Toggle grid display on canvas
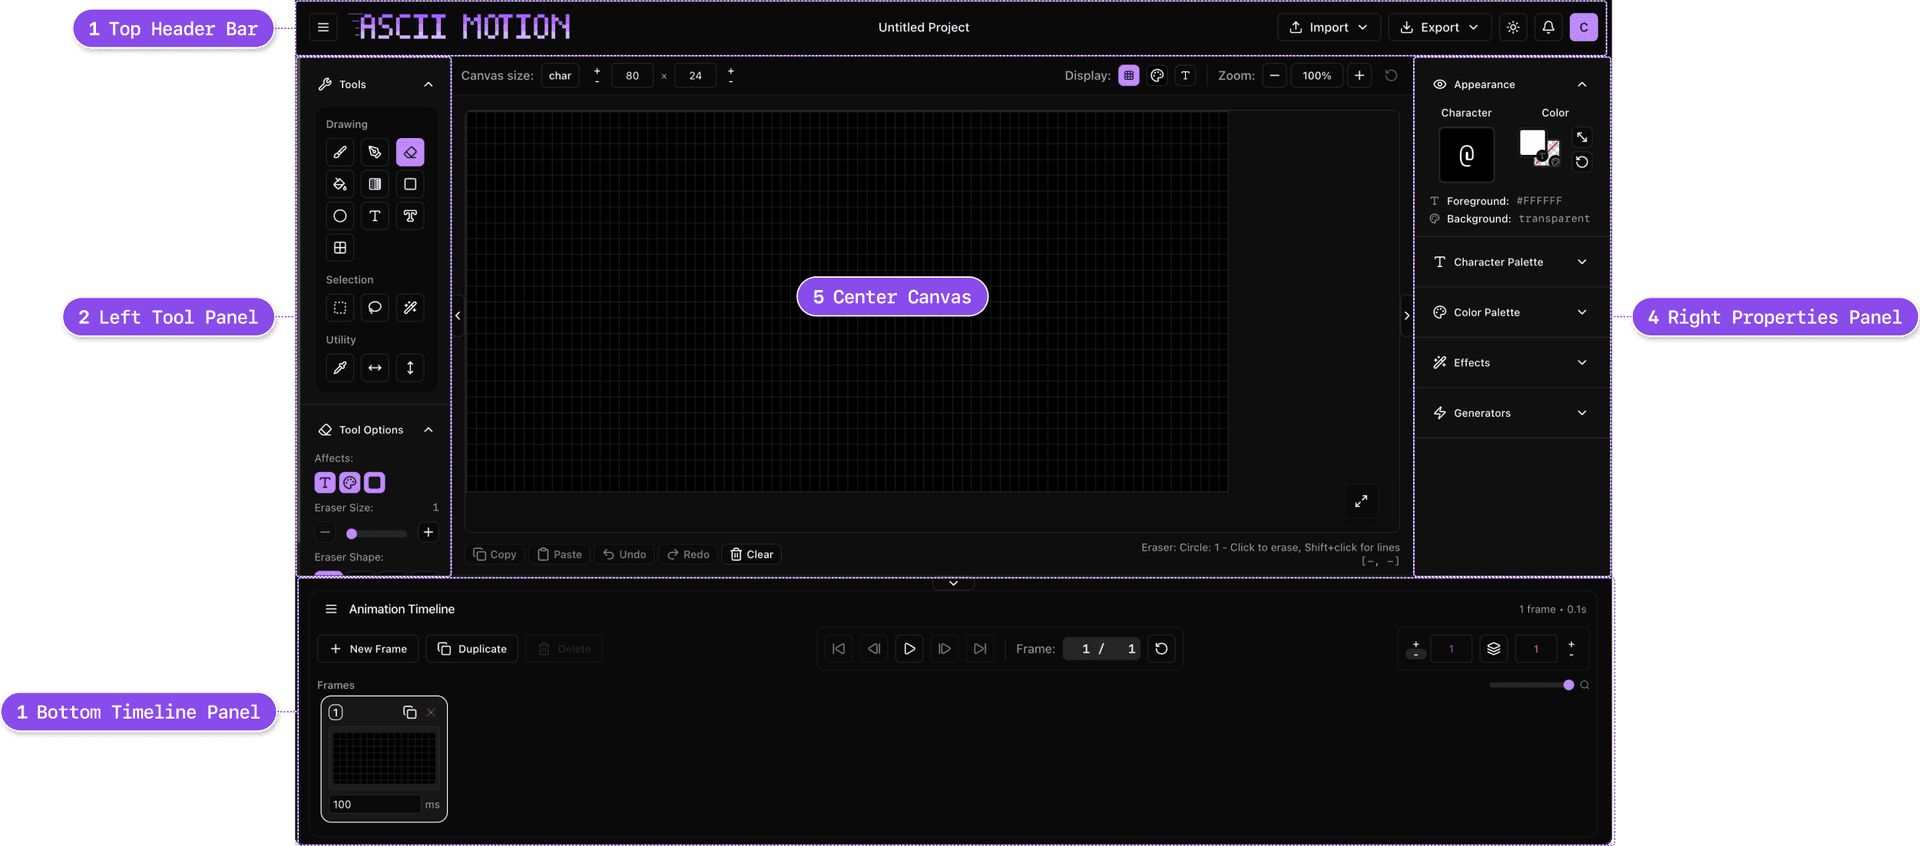The height and width of the screenshot is (846, 1920). pyautogui.click(x=1129, y=75)
